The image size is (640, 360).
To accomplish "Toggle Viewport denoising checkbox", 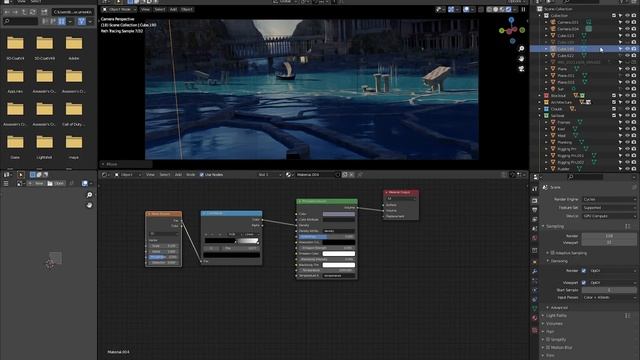I will point(584,282).
